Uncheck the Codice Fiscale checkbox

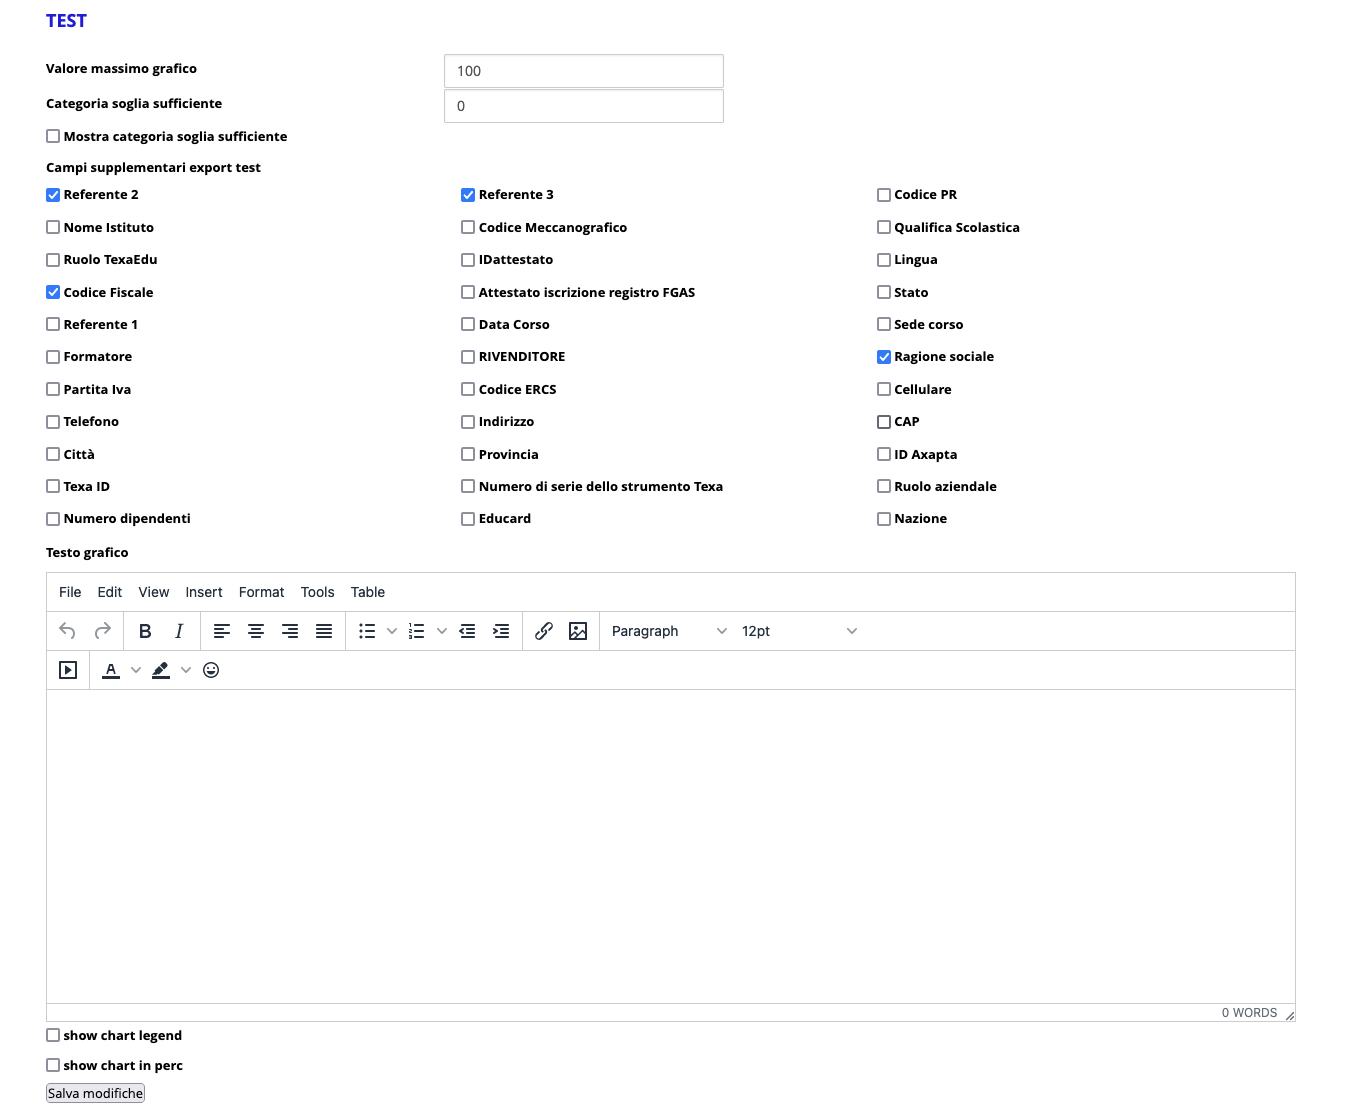tap(53, 292)
